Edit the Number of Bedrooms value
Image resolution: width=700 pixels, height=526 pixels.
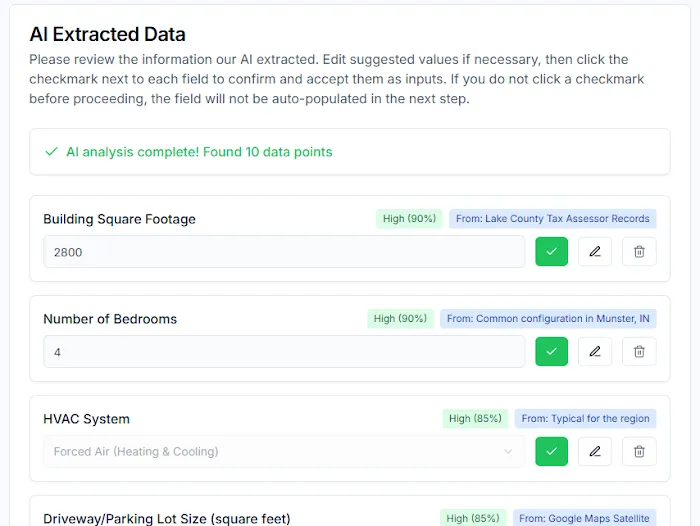pyautogui.click(x=595, y=351)
